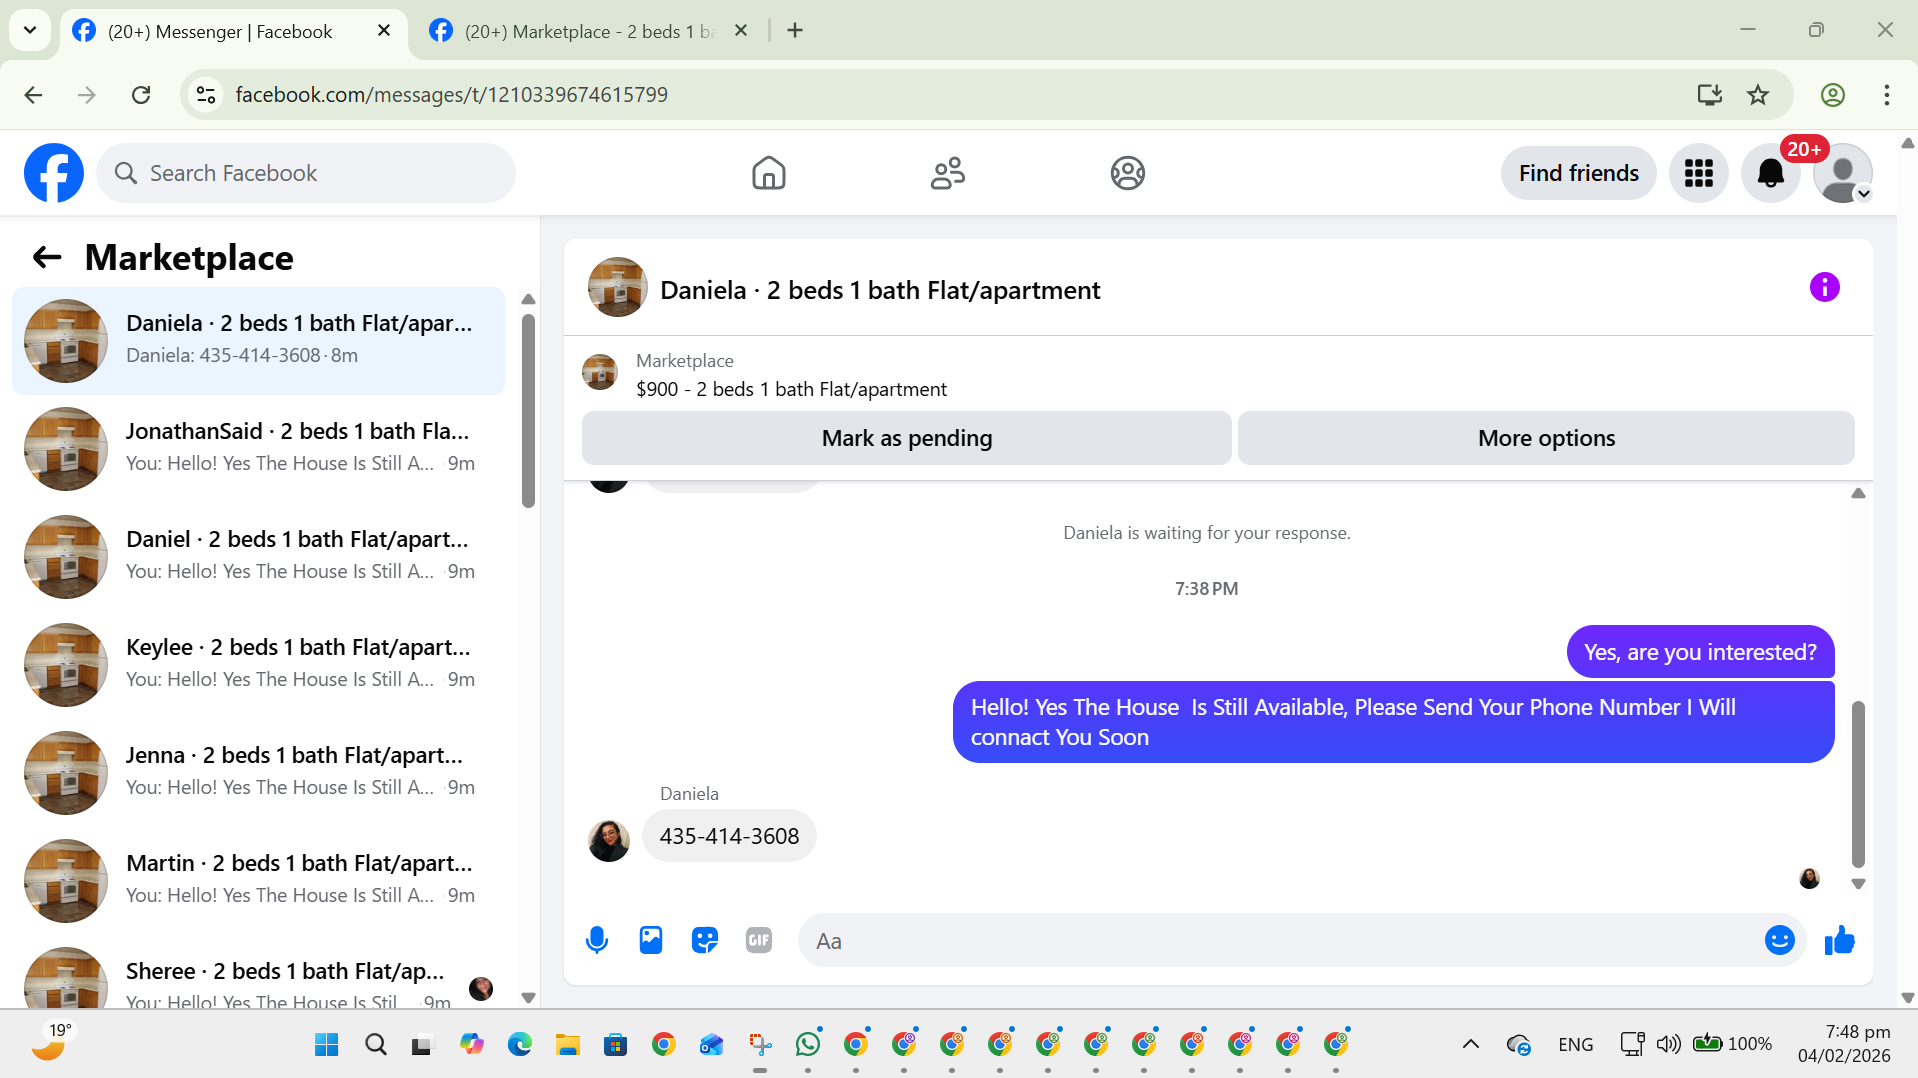Image resolution: width=1918 pixels, height=1078 pixels.
Task: Send a thumbs up like
Action: 1839,940
